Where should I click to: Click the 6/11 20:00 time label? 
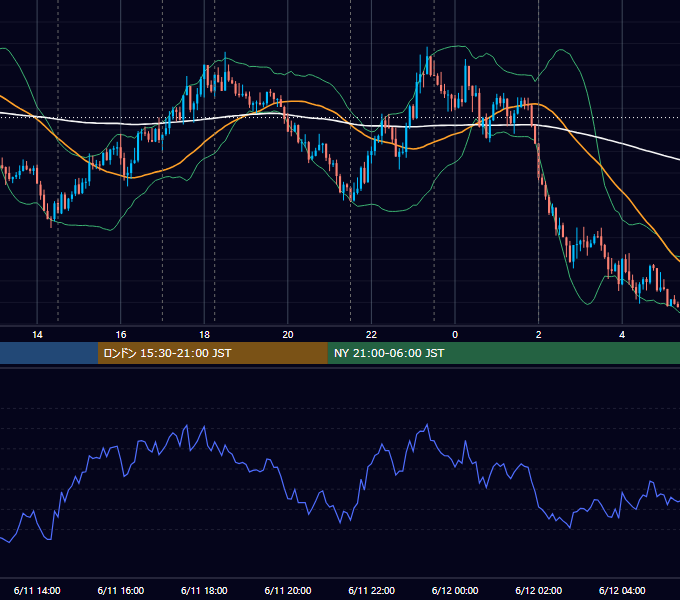point(288,590)
